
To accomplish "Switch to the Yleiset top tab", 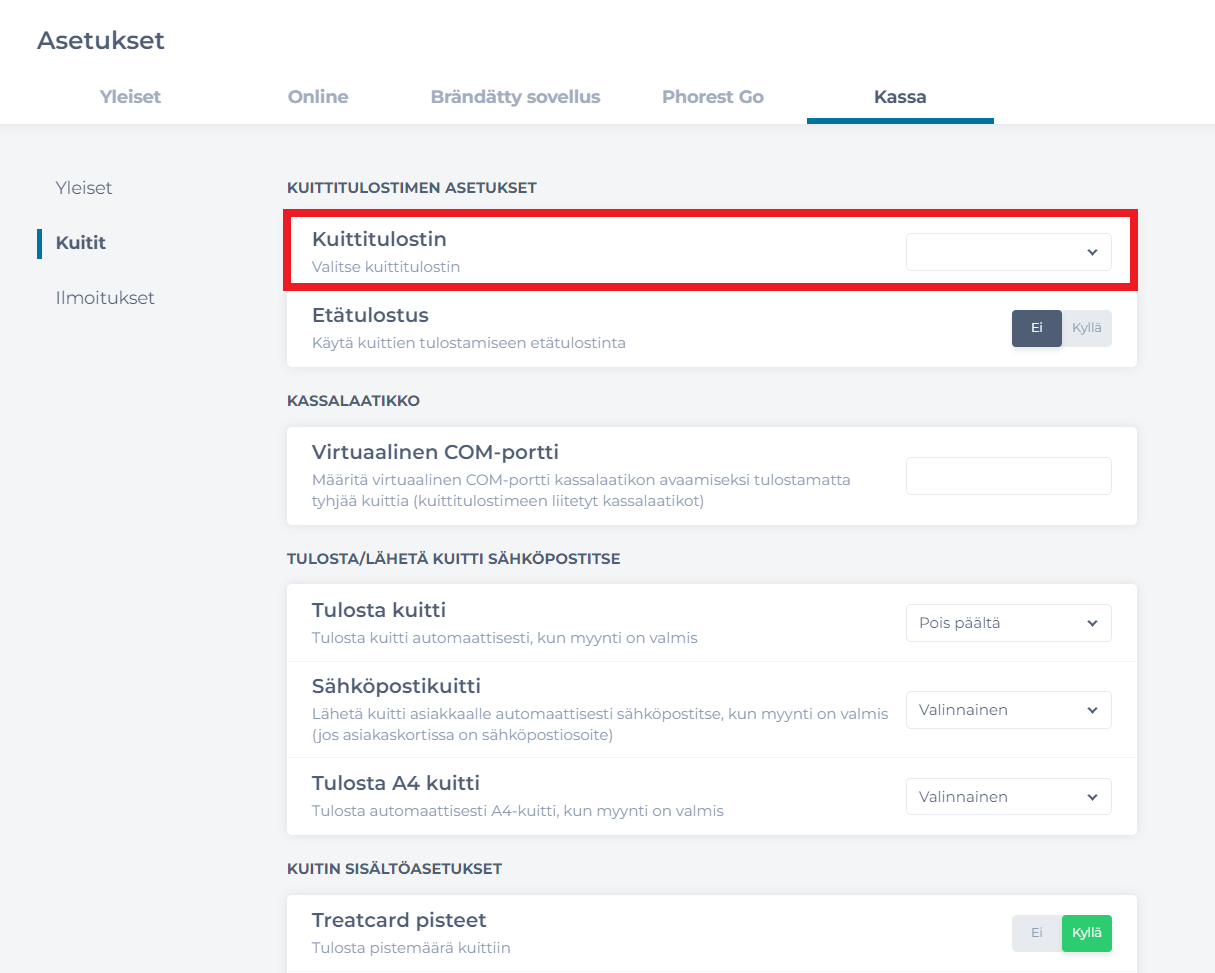I will (x=130, y=97).
